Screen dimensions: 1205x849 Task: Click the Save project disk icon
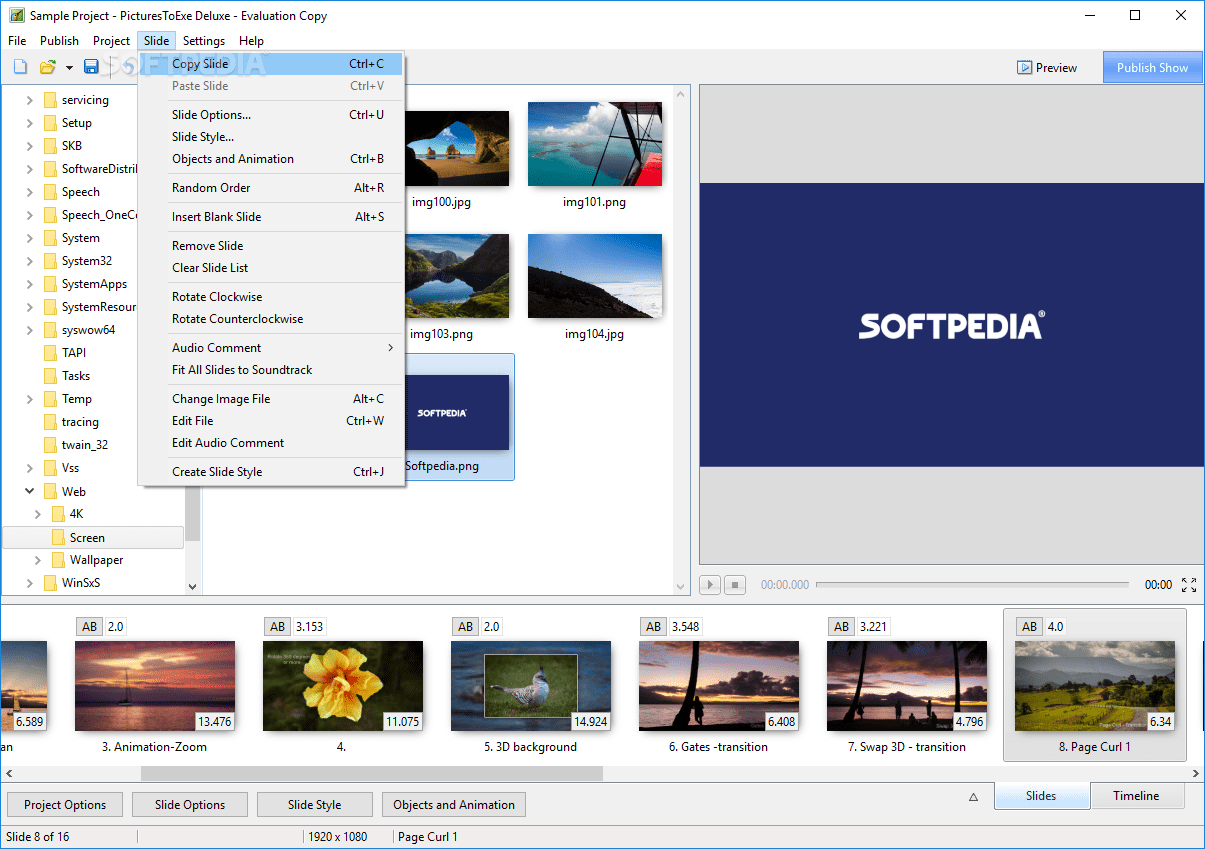coord(91,67)
